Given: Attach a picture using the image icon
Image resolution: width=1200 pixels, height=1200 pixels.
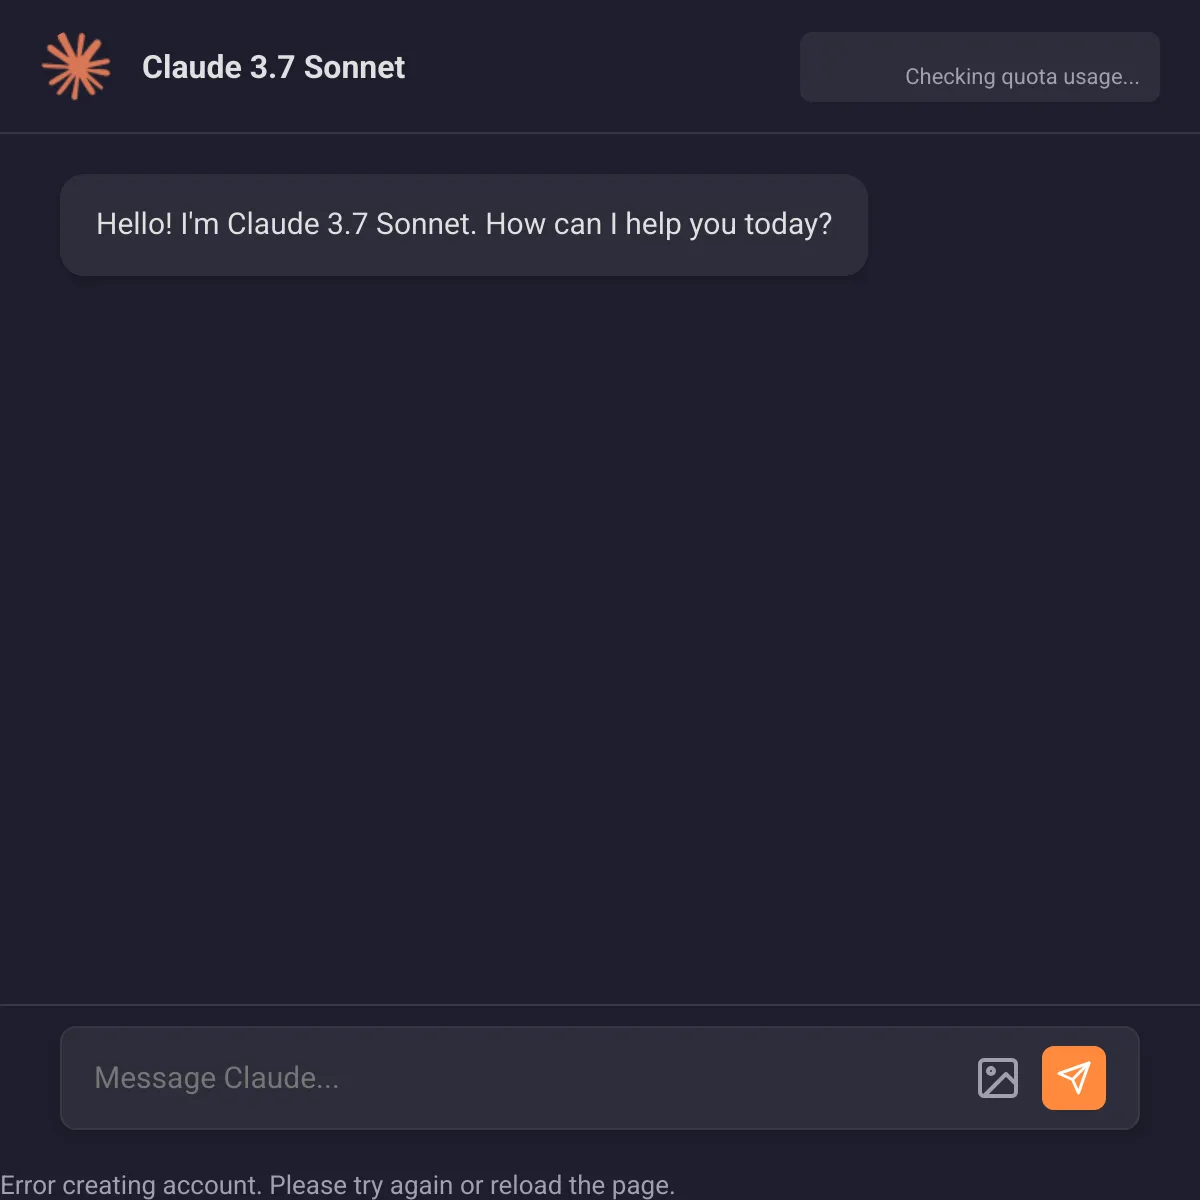Looking at the screenshot, I should [x=997, y=1078].
